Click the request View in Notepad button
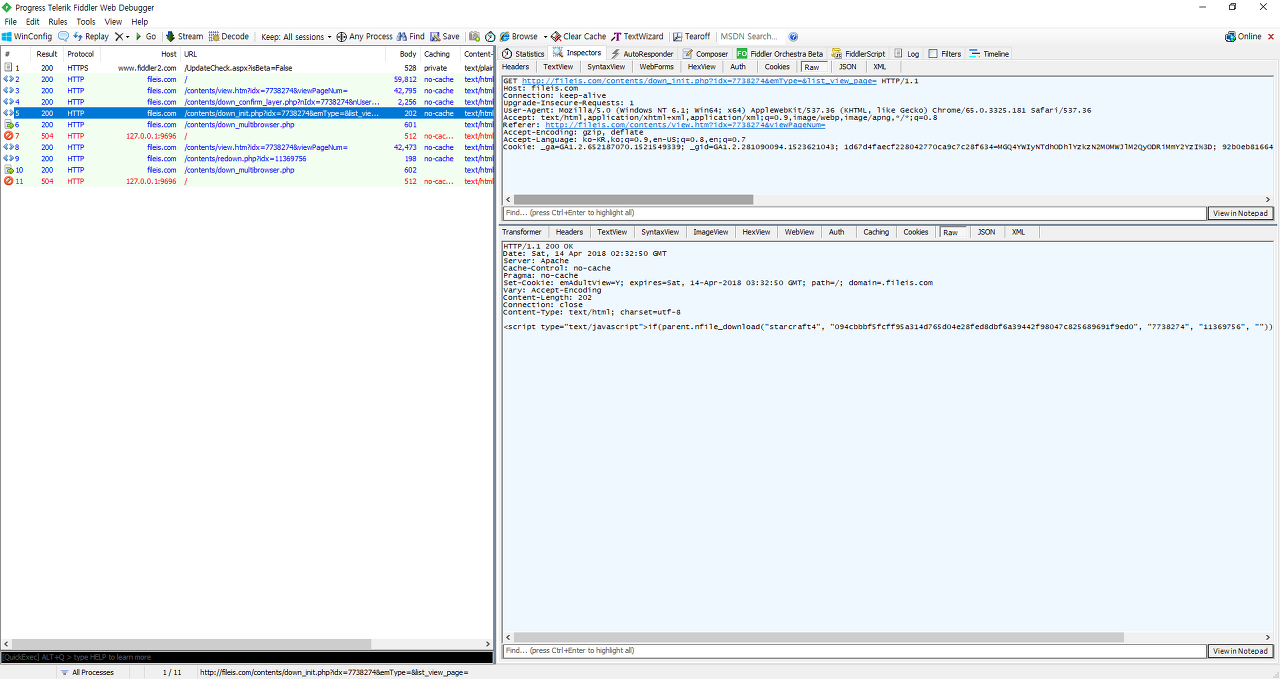The image size is (1280, 679). tap(1240, 213)
